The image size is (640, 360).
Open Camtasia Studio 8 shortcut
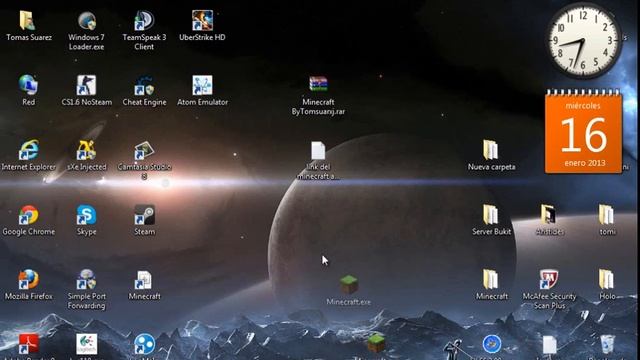[144, 150]
